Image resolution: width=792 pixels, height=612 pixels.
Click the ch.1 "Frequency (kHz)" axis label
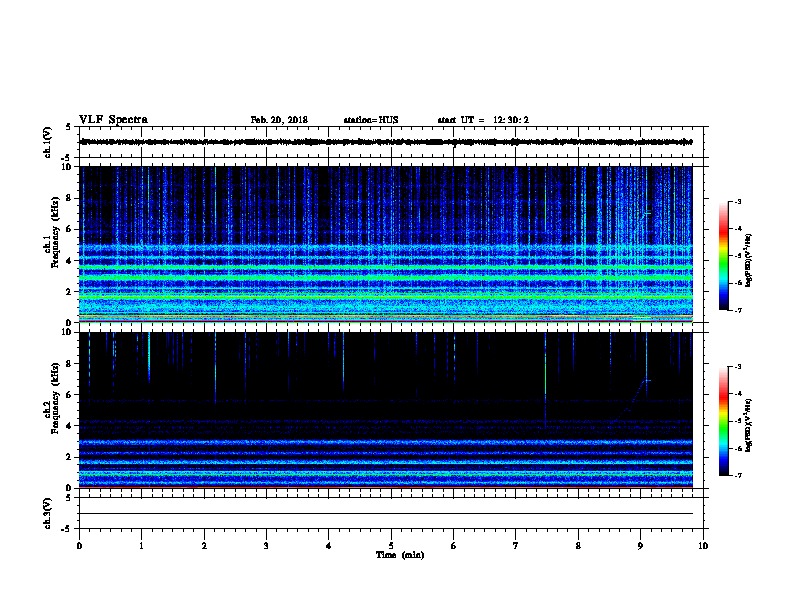[55, 232]
